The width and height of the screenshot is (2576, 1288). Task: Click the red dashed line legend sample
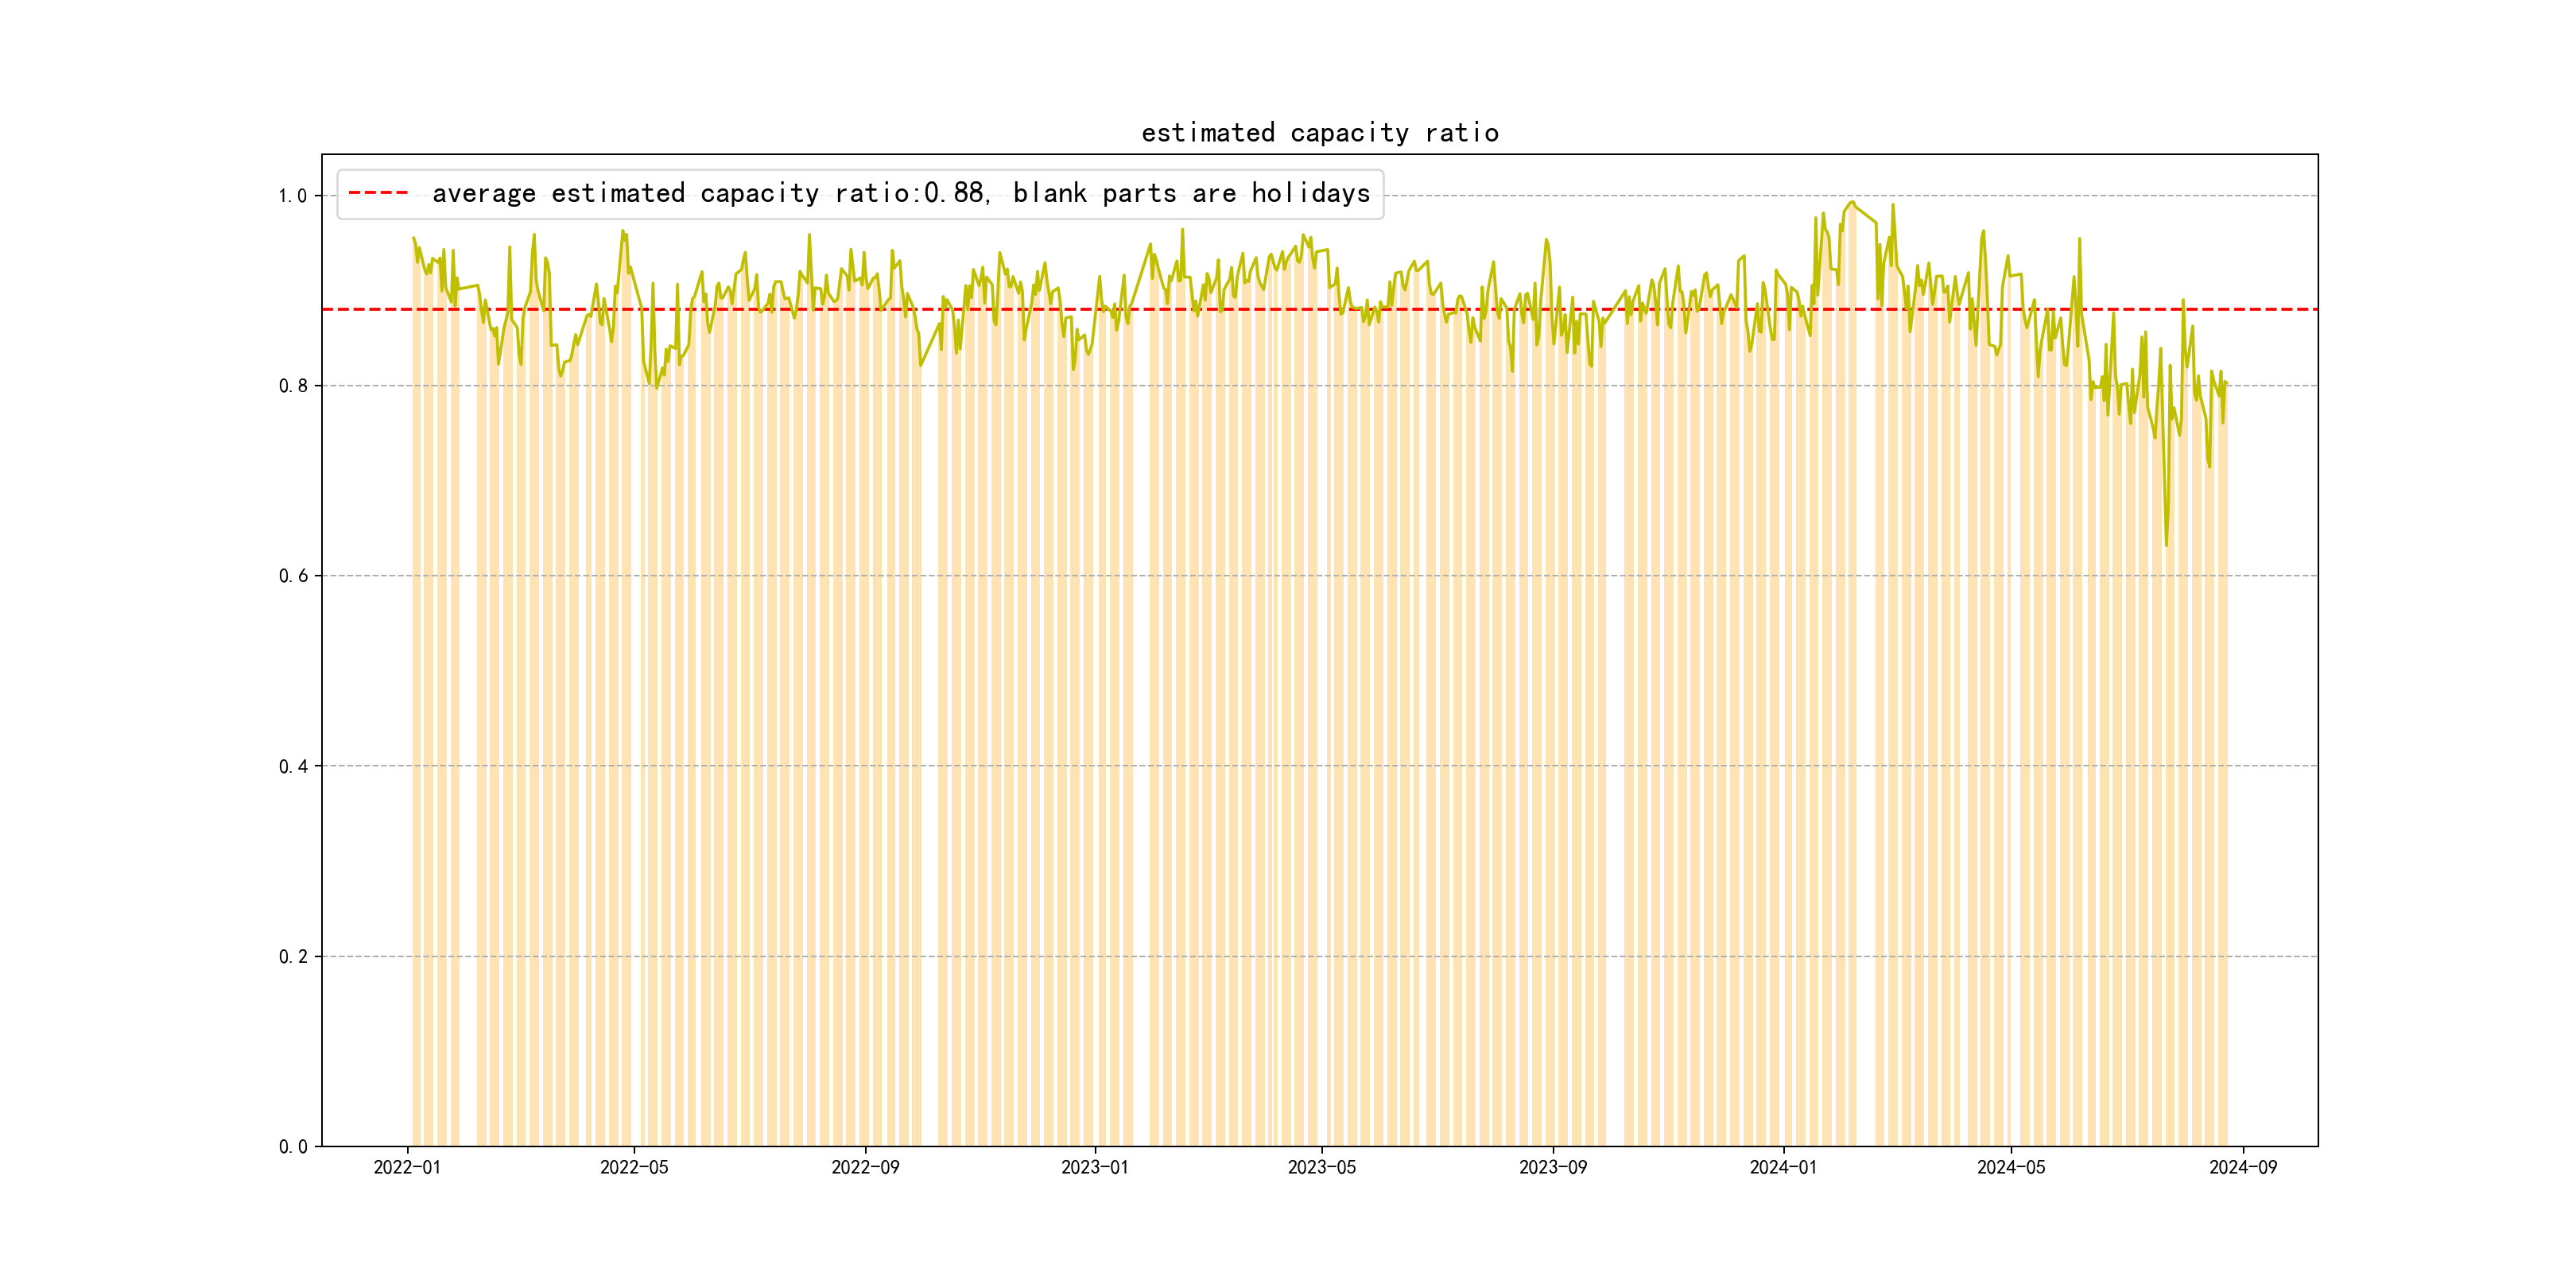tap(378, 193)
